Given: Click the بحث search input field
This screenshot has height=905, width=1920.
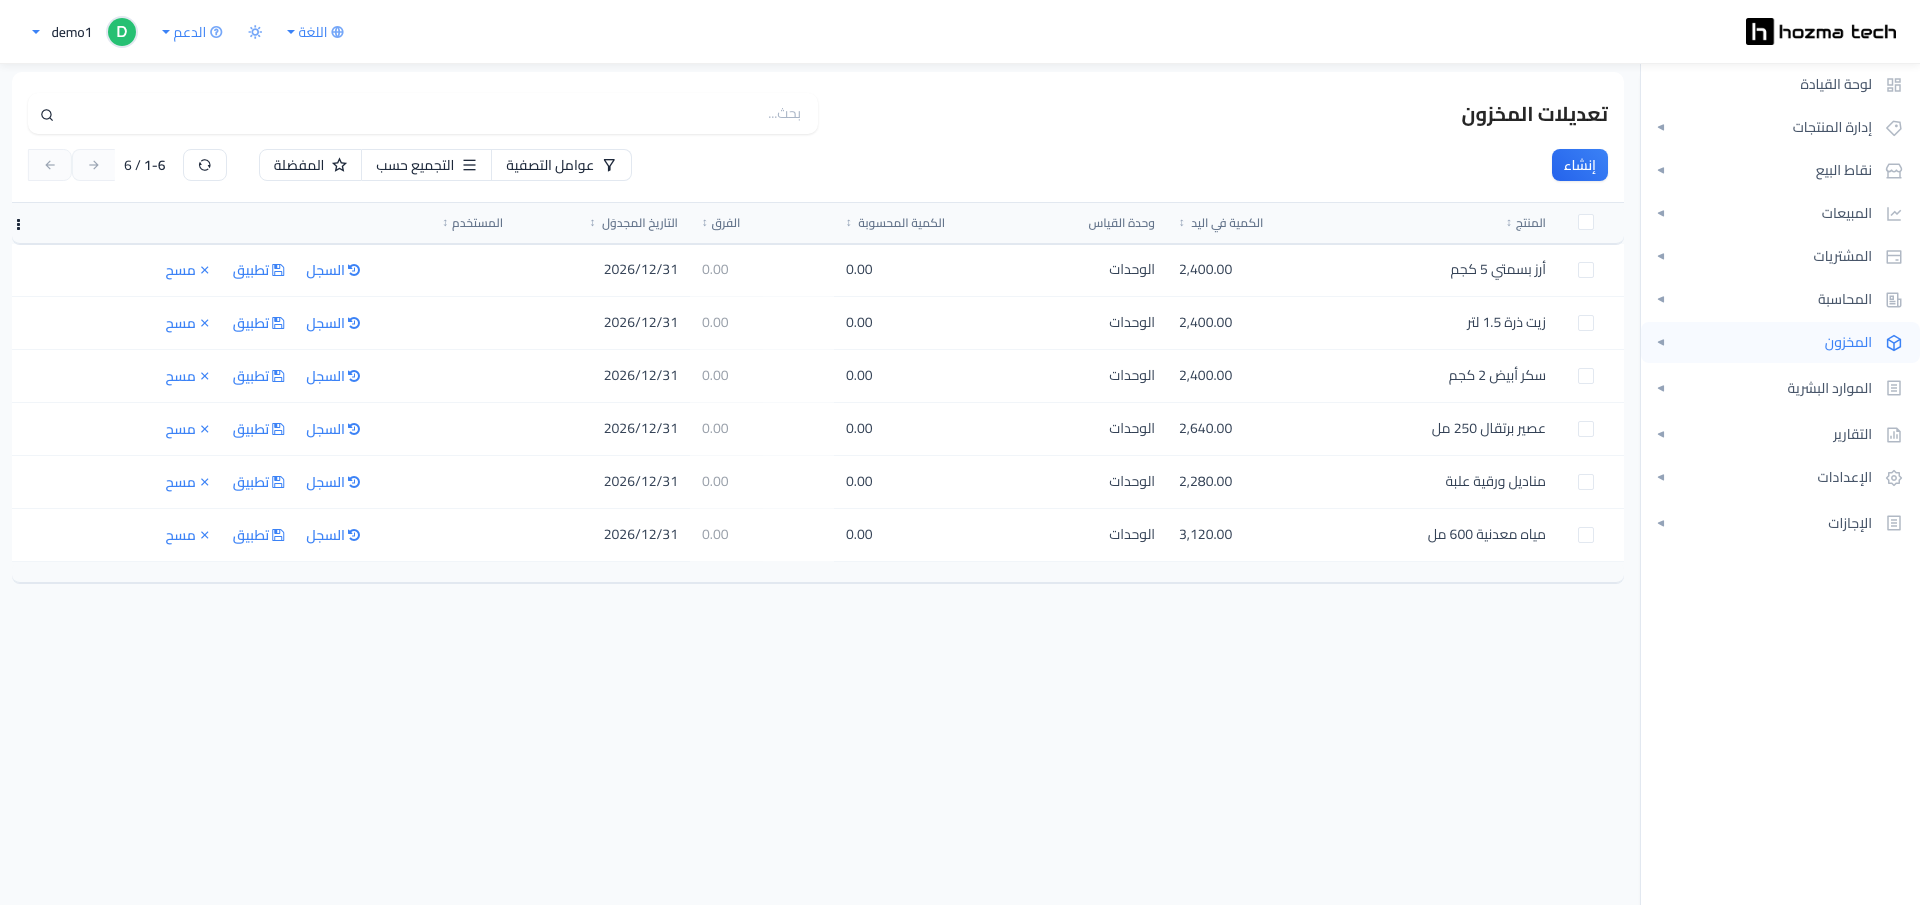Looking at the screenshot, I should 423,115.
